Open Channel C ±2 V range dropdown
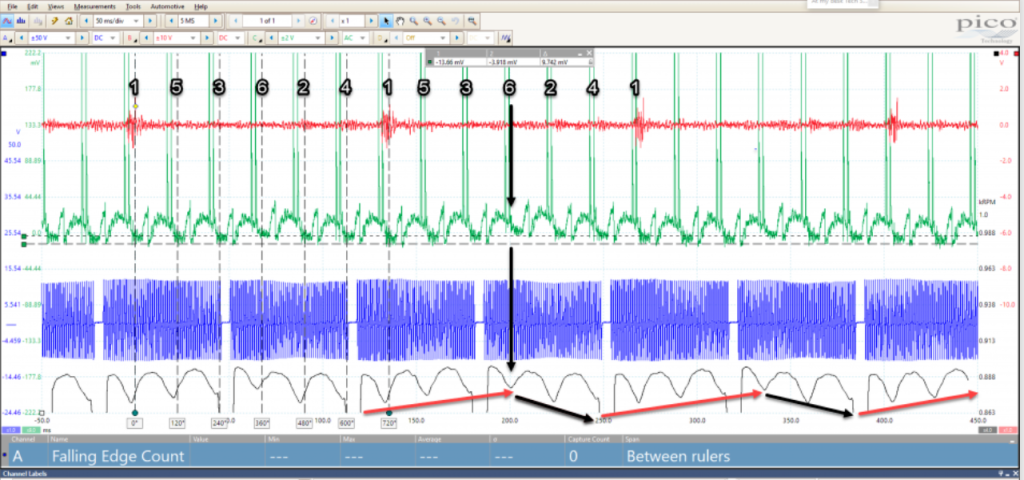Image resolution: width=1024 pixels, height=480 pixels. [317, 38]
